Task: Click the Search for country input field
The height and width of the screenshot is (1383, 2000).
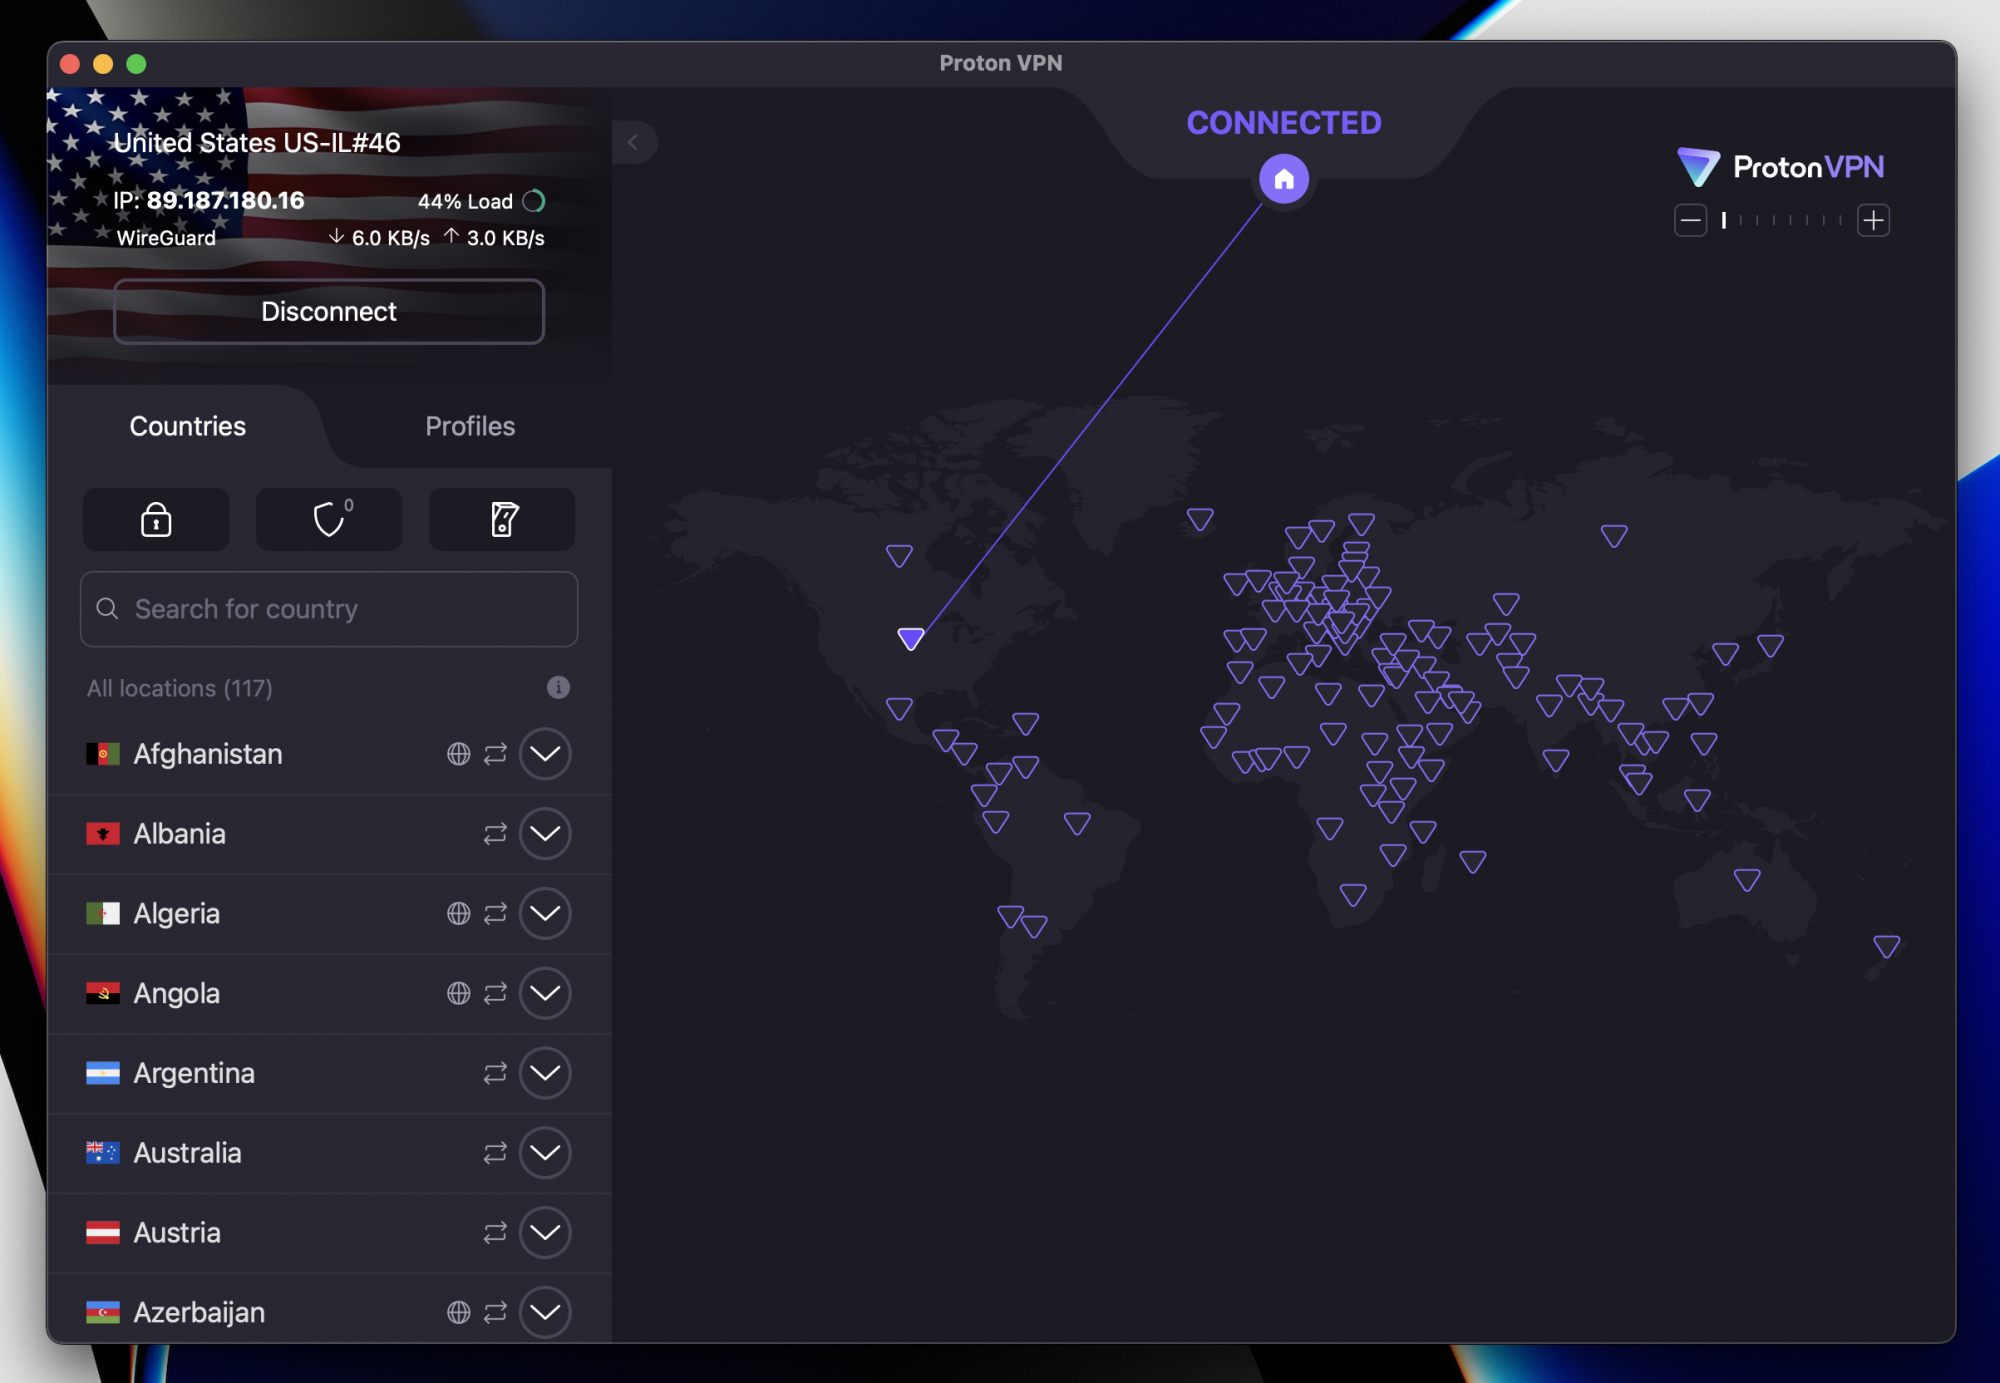Action: point(328,608)
